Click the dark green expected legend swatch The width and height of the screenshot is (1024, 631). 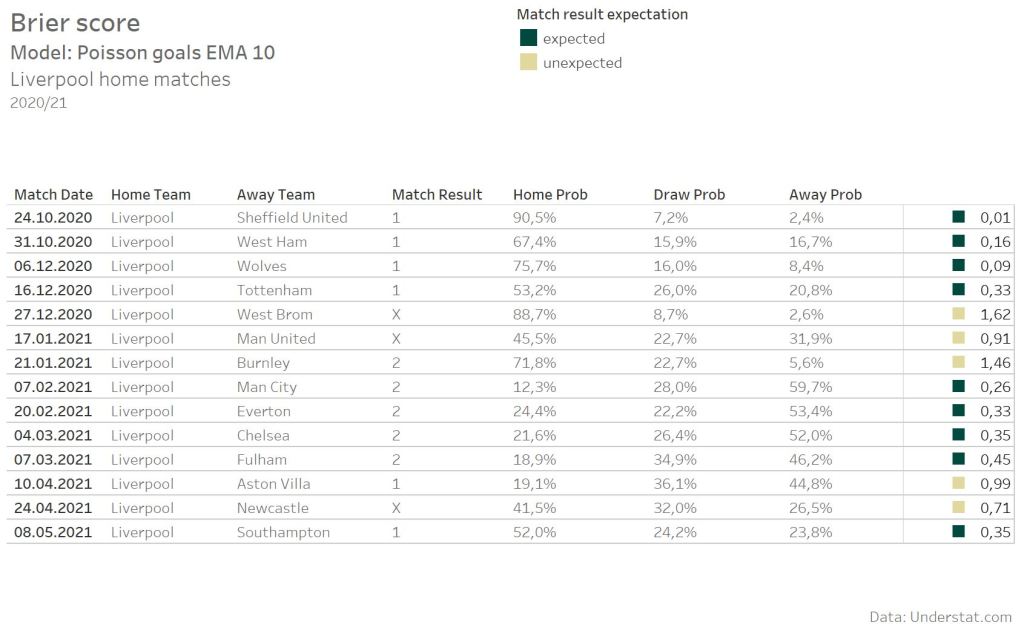(x=529, y=38)
